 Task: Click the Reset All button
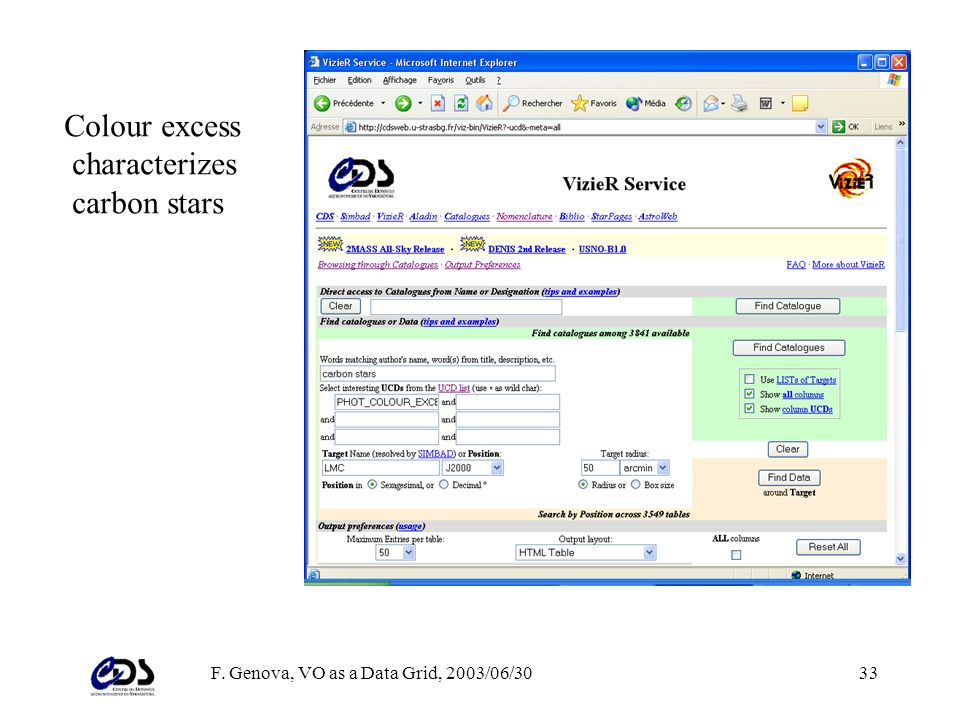tap(828, 547)
